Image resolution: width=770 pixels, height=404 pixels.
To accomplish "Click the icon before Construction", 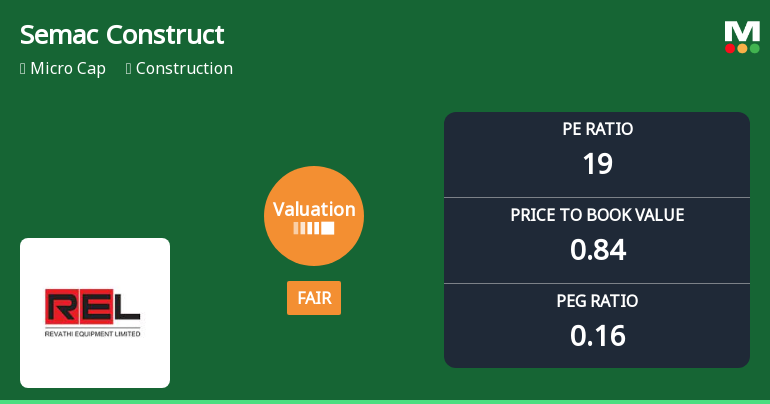I will (x=129, y=69).
